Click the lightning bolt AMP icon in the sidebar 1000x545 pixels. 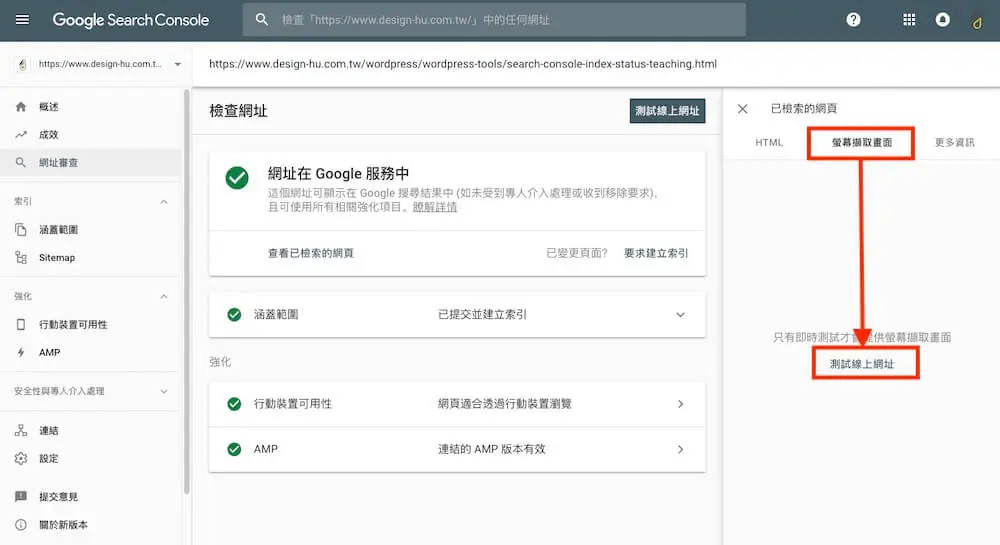[21, 352]
